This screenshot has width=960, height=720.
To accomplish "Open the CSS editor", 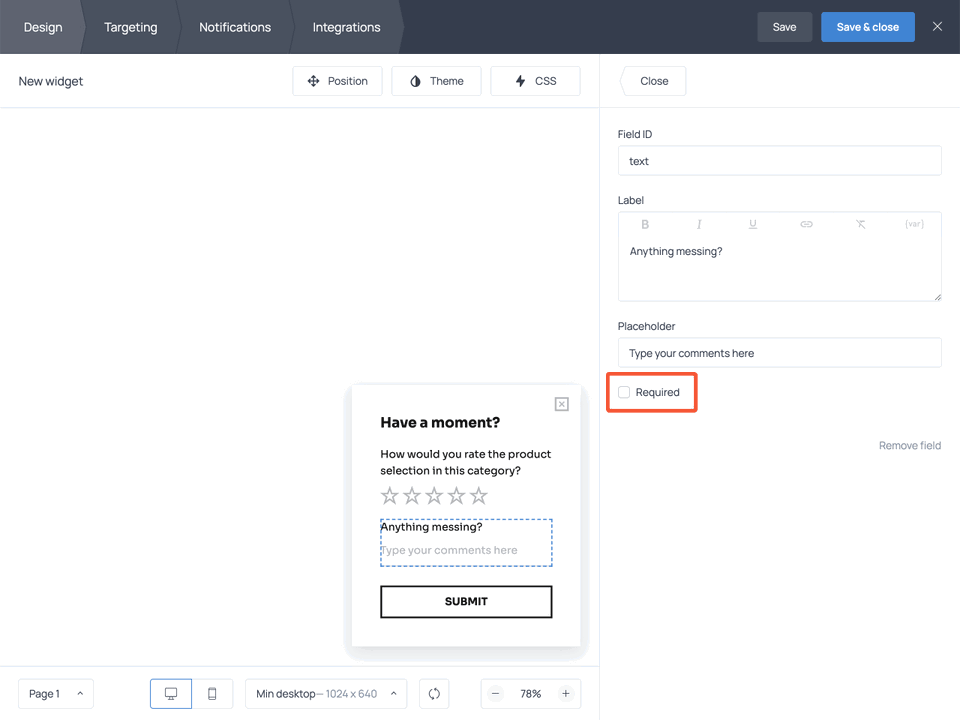I will click(x=535, y=81).
